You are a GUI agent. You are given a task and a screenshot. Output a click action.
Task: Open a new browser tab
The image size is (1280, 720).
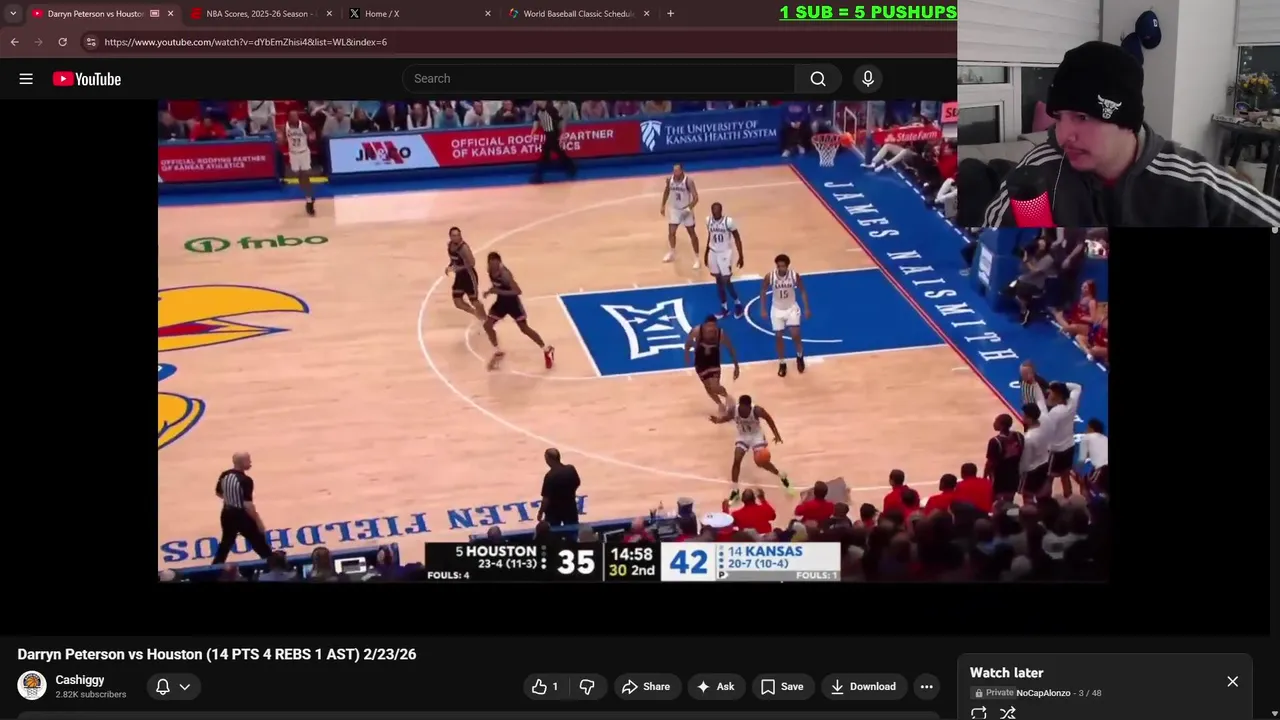click(670, 14)
